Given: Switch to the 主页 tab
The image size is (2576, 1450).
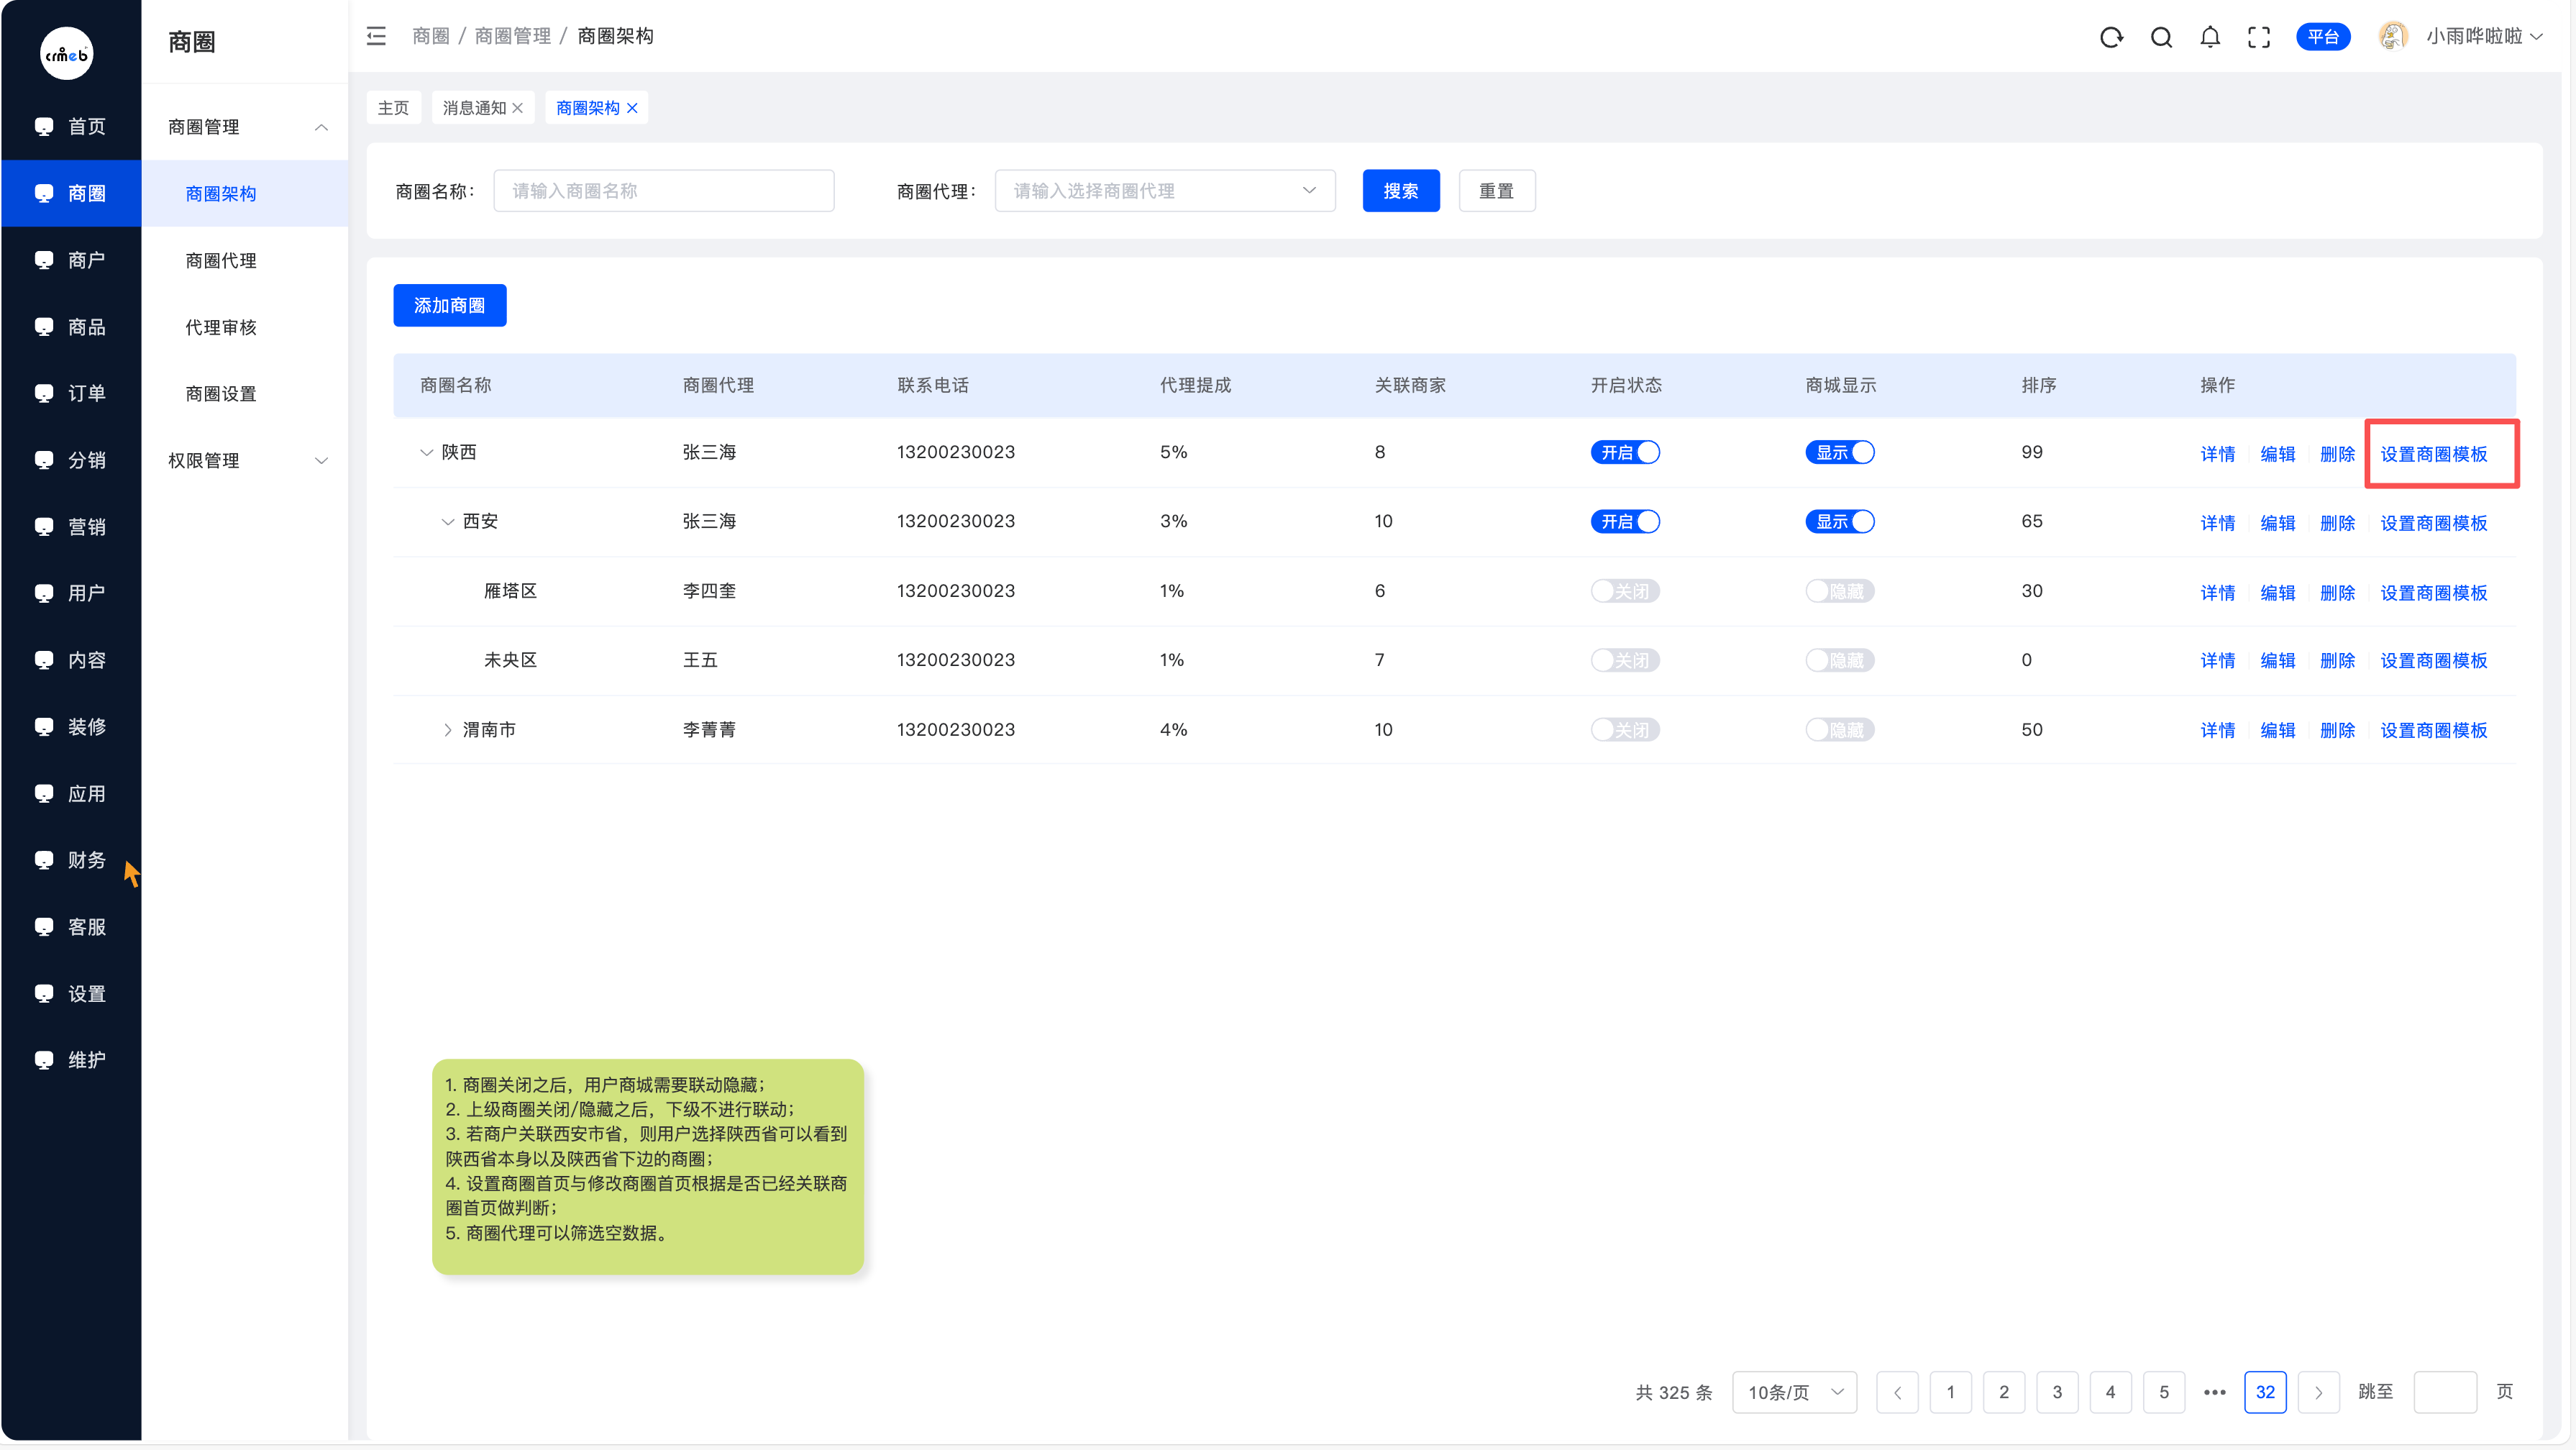Looking at the screenshot, I should tap(393, 108).
